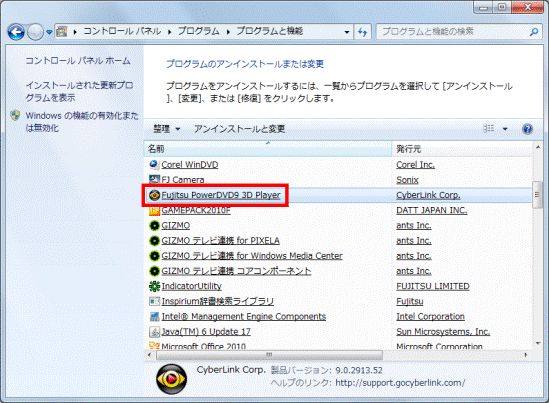Select the Java(TM) 6 Update 17 icon
Screen dimensions: 549x403
pos(154,332)
